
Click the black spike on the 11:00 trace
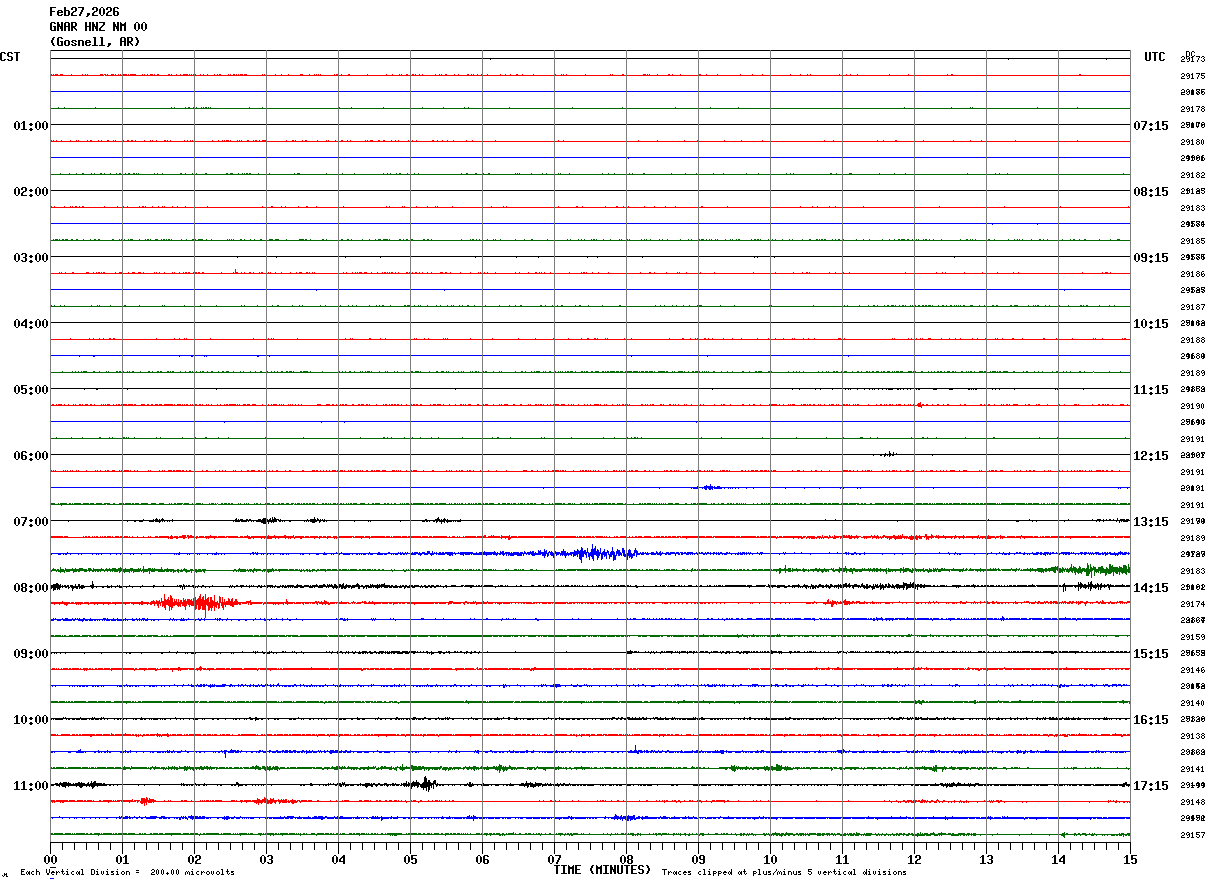click(x=425, y=784)
